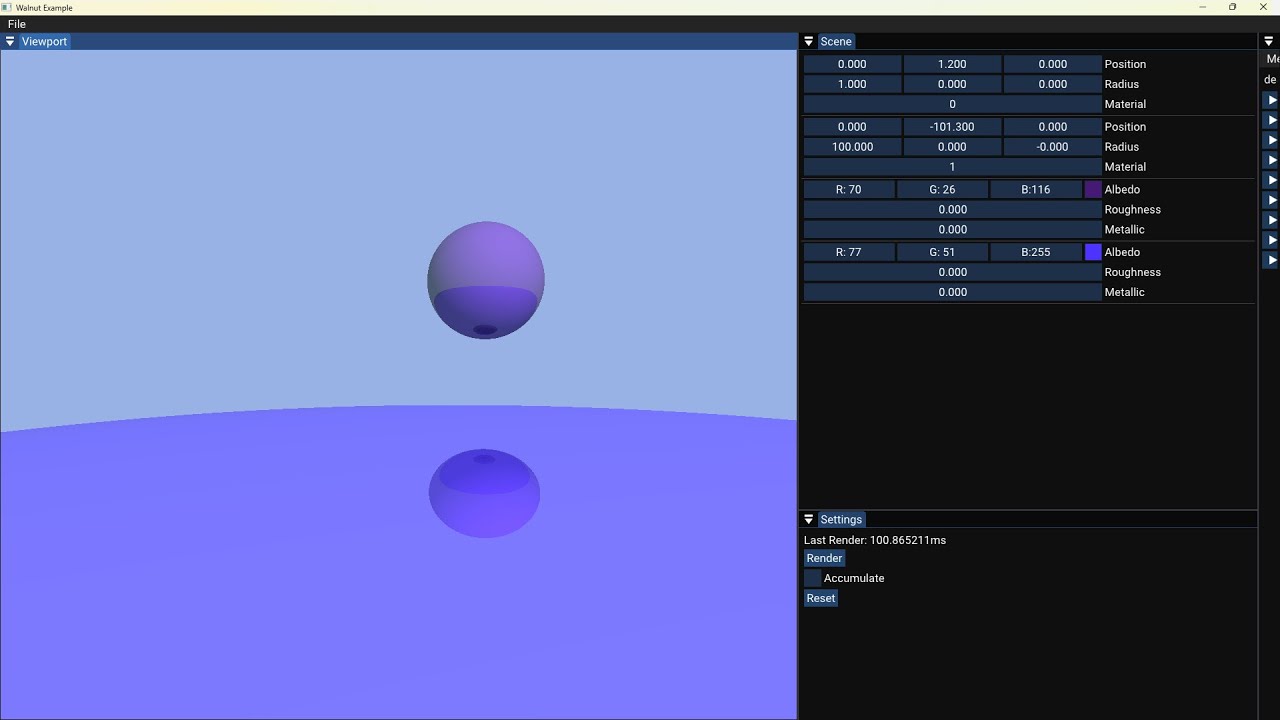Select Roughness slider under the R: 70 albedo
The image size is (1280, 720).
[952, 210]
